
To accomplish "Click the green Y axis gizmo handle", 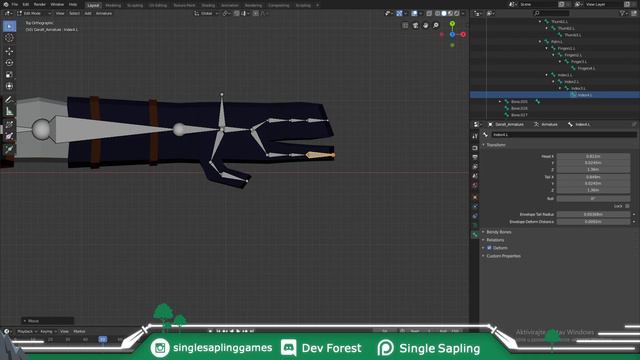I will 452,24.
